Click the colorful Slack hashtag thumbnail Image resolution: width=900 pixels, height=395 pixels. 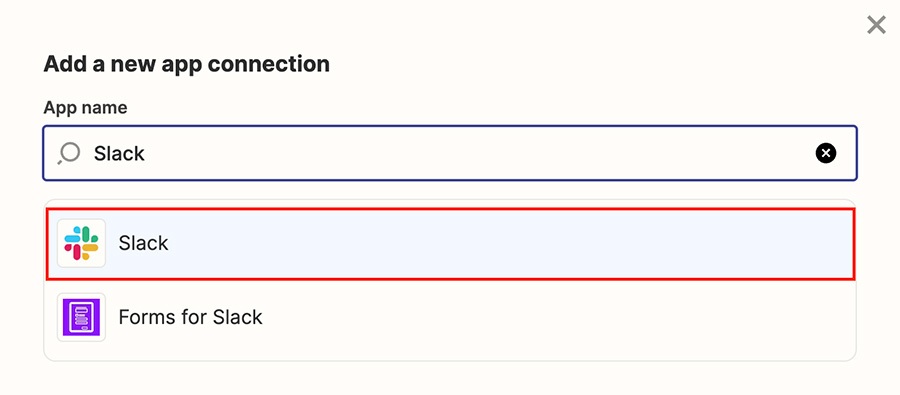[82, 243]
